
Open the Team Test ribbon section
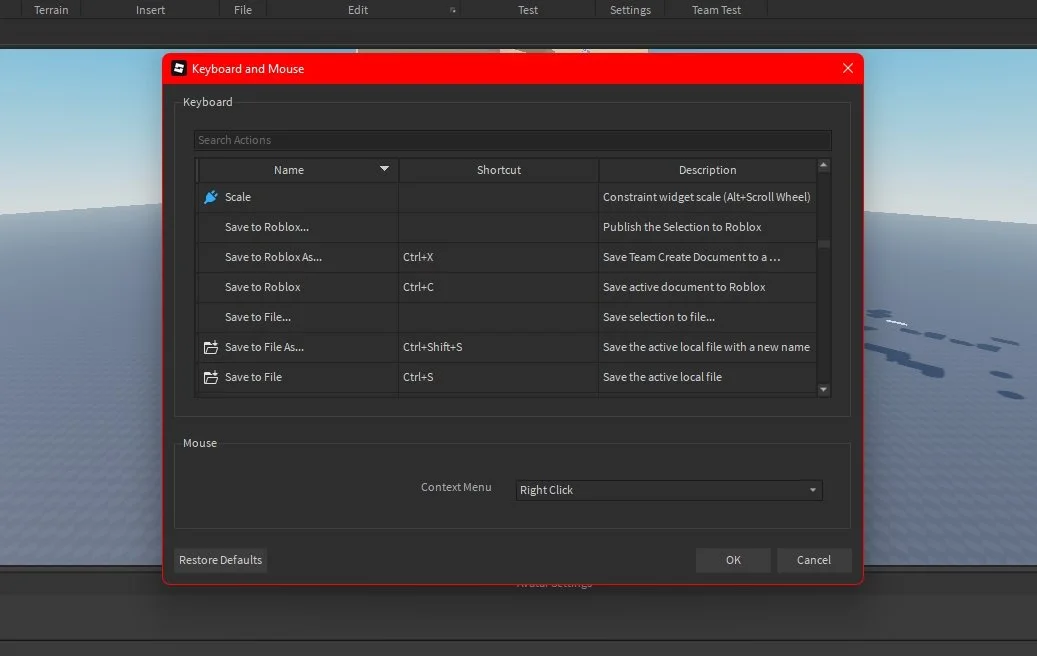[x=716, y=10]
